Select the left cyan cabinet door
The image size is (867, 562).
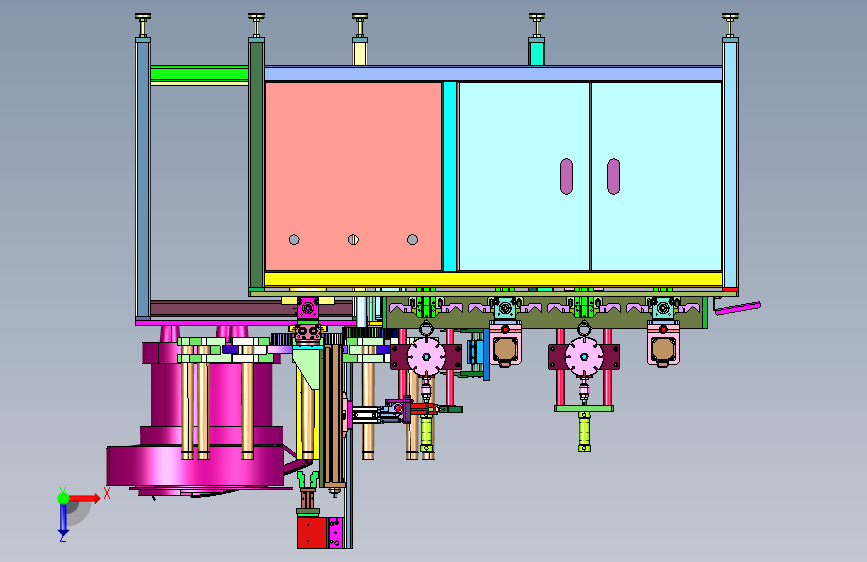[x=524, y=176]
